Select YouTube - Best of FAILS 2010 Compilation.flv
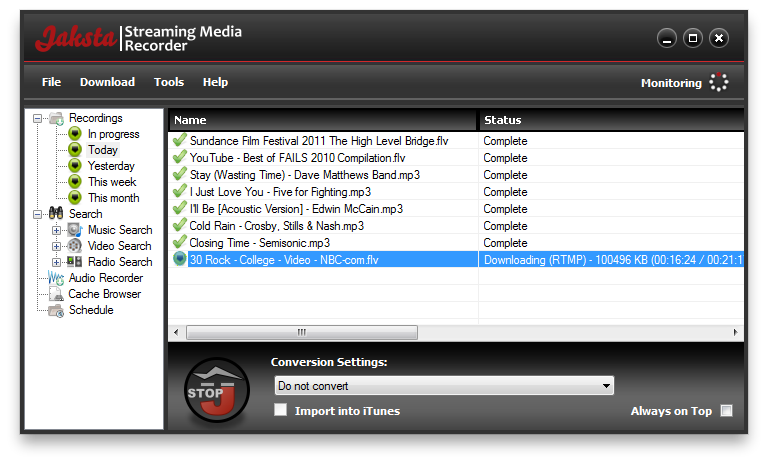The width and height of the screenshot is (768, 464). (x=297, y=158)
